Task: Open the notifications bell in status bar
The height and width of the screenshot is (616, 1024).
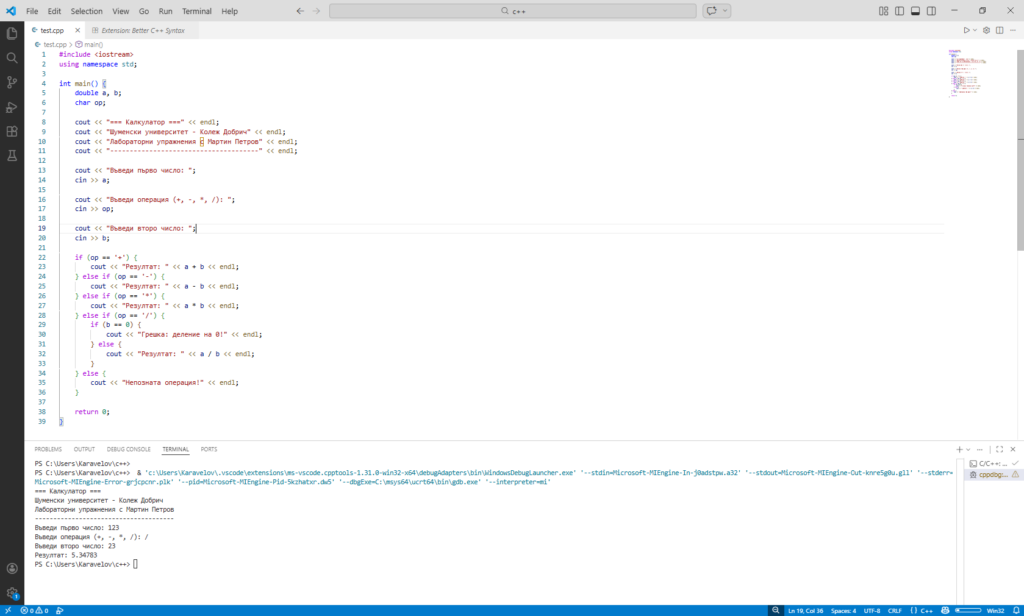Action: click(1014, 610)
